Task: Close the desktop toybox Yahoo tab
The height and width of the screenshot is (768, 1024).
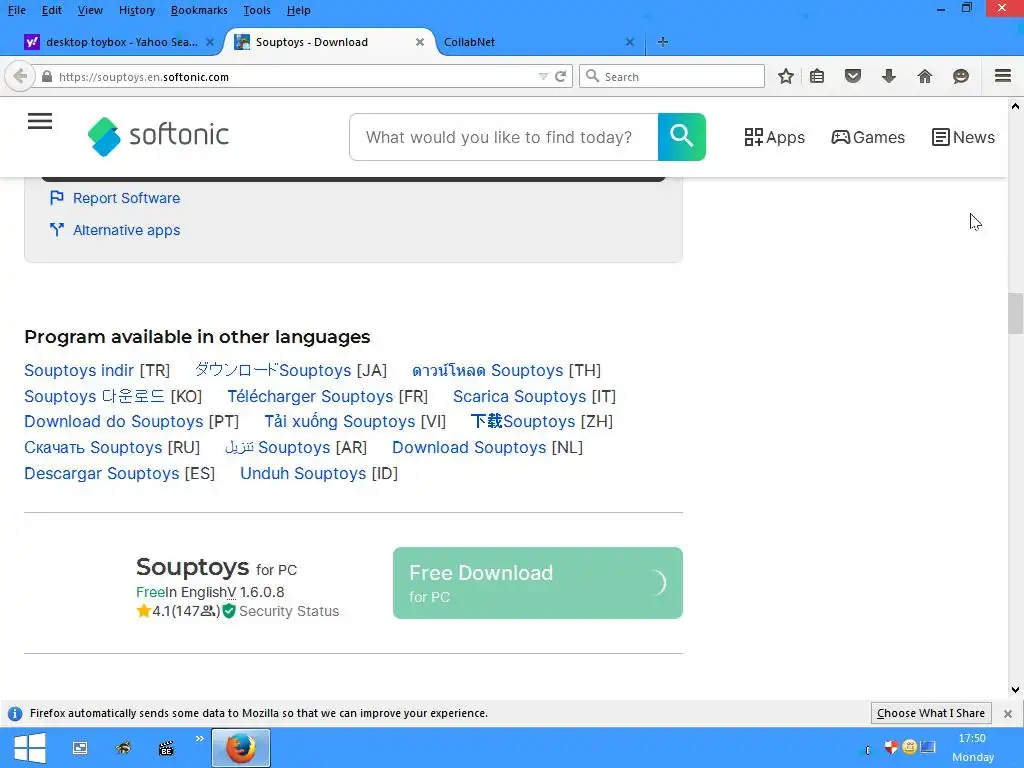Action: (x=210, y=42)
